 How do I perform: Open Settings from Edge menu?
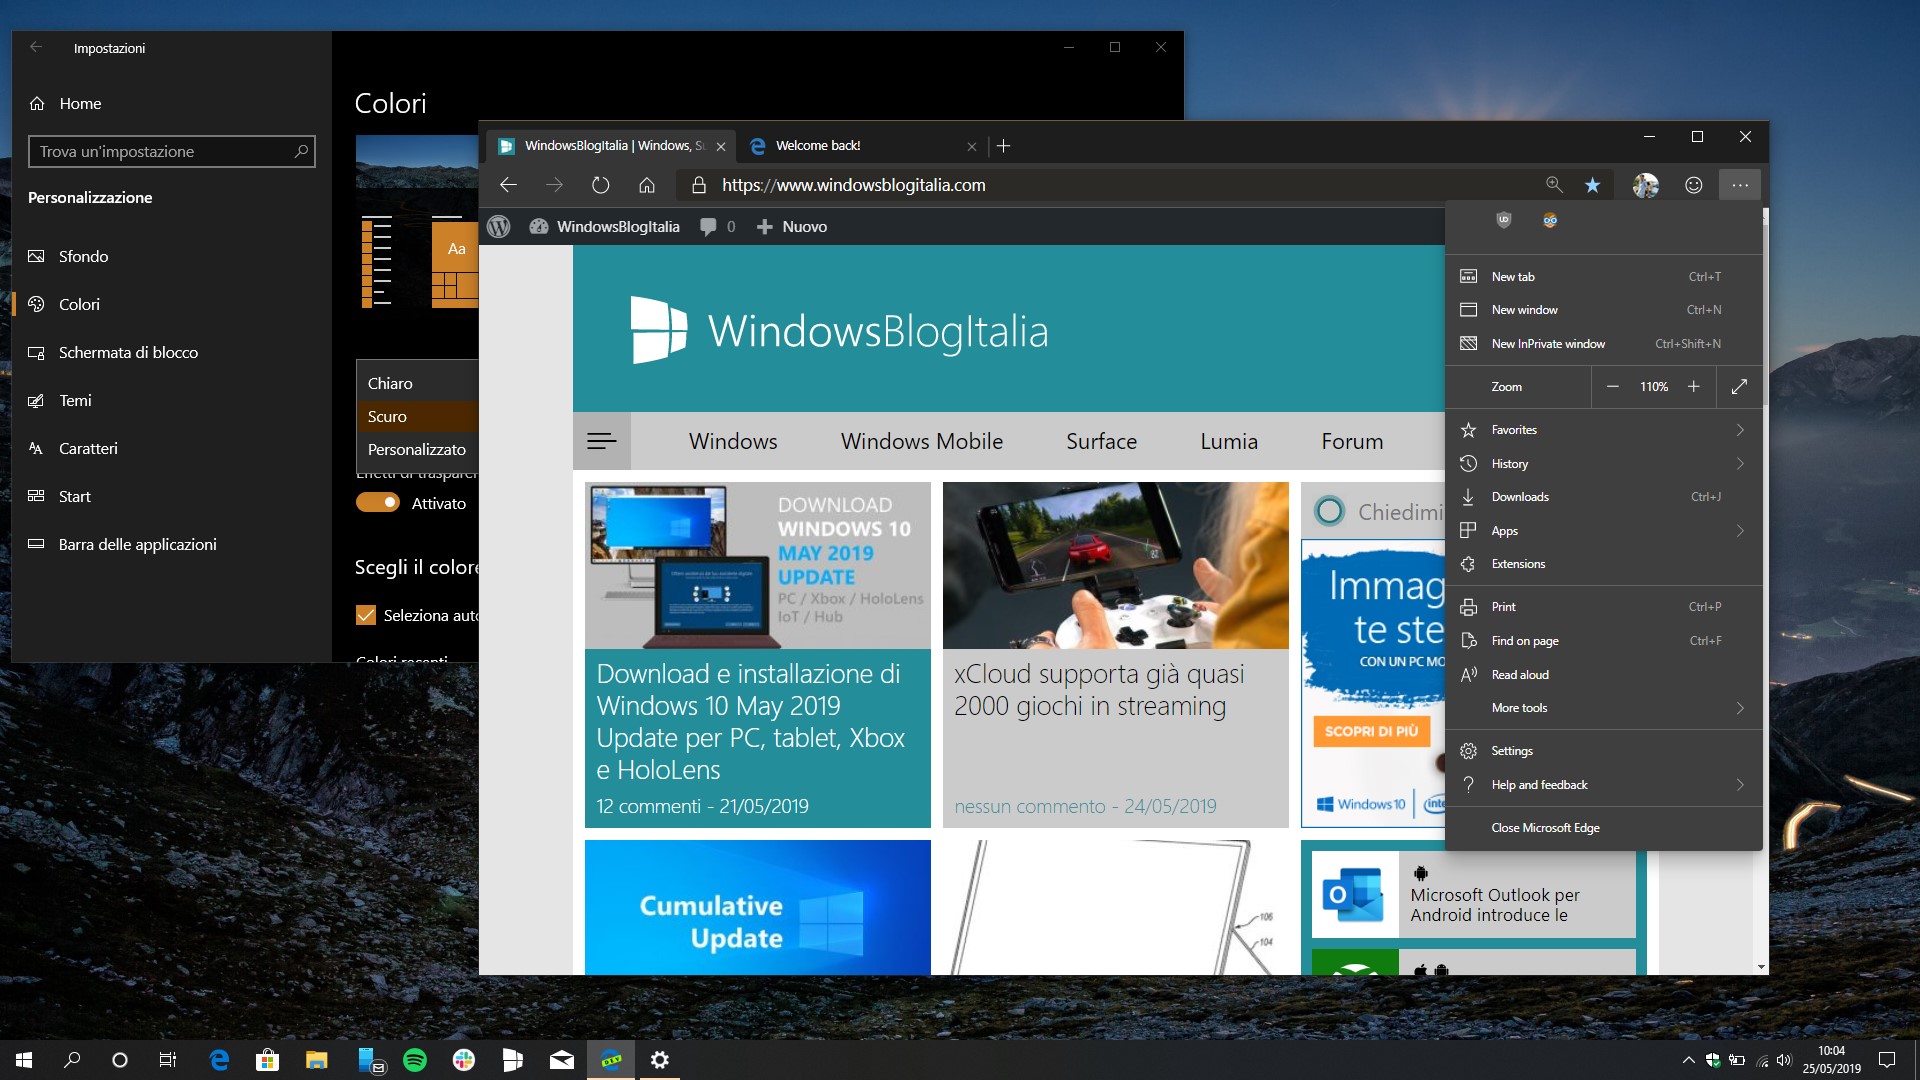1604,751
